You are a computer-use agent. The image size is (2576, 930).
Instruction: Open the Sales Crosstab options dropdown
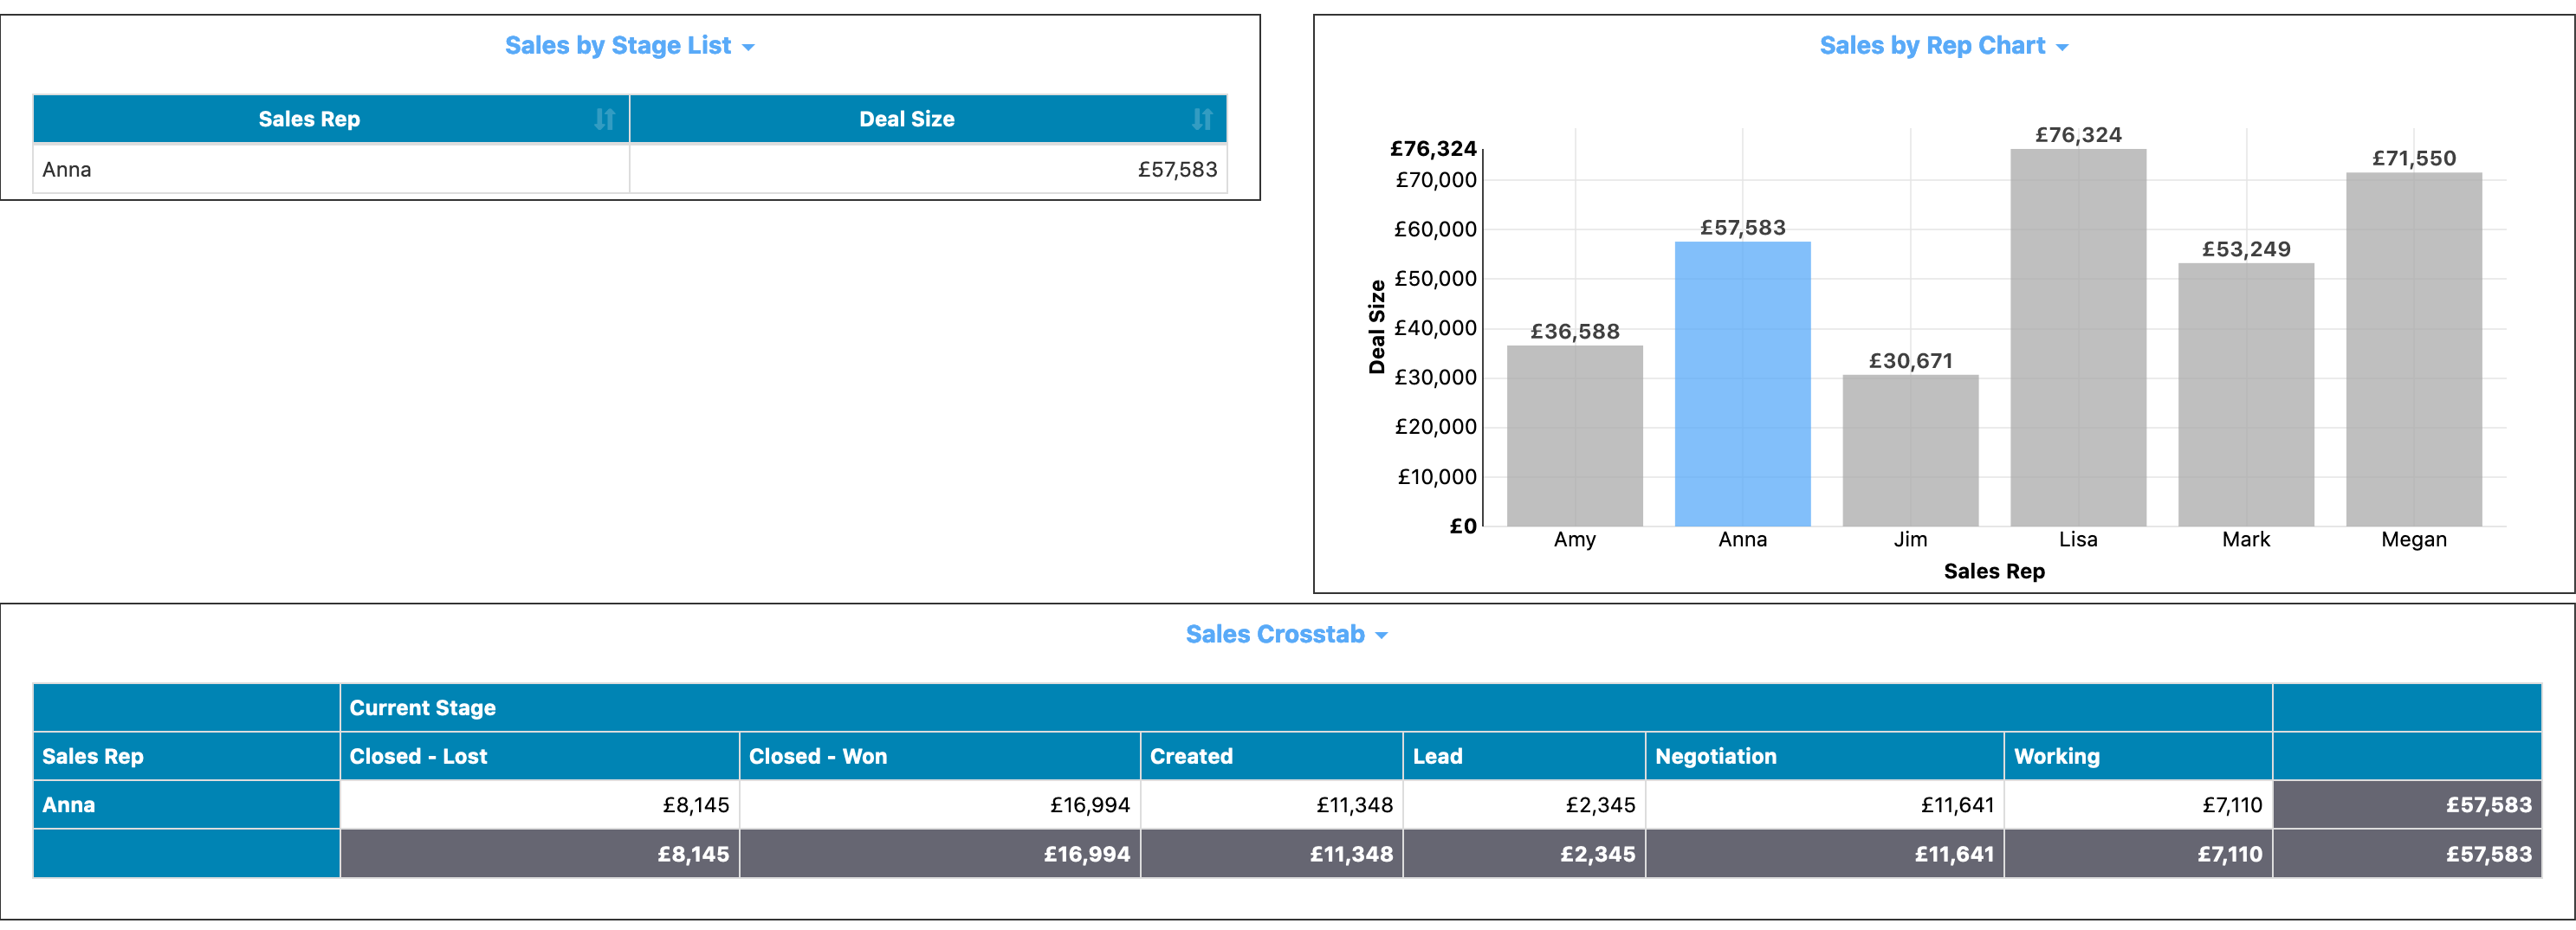1383,634
